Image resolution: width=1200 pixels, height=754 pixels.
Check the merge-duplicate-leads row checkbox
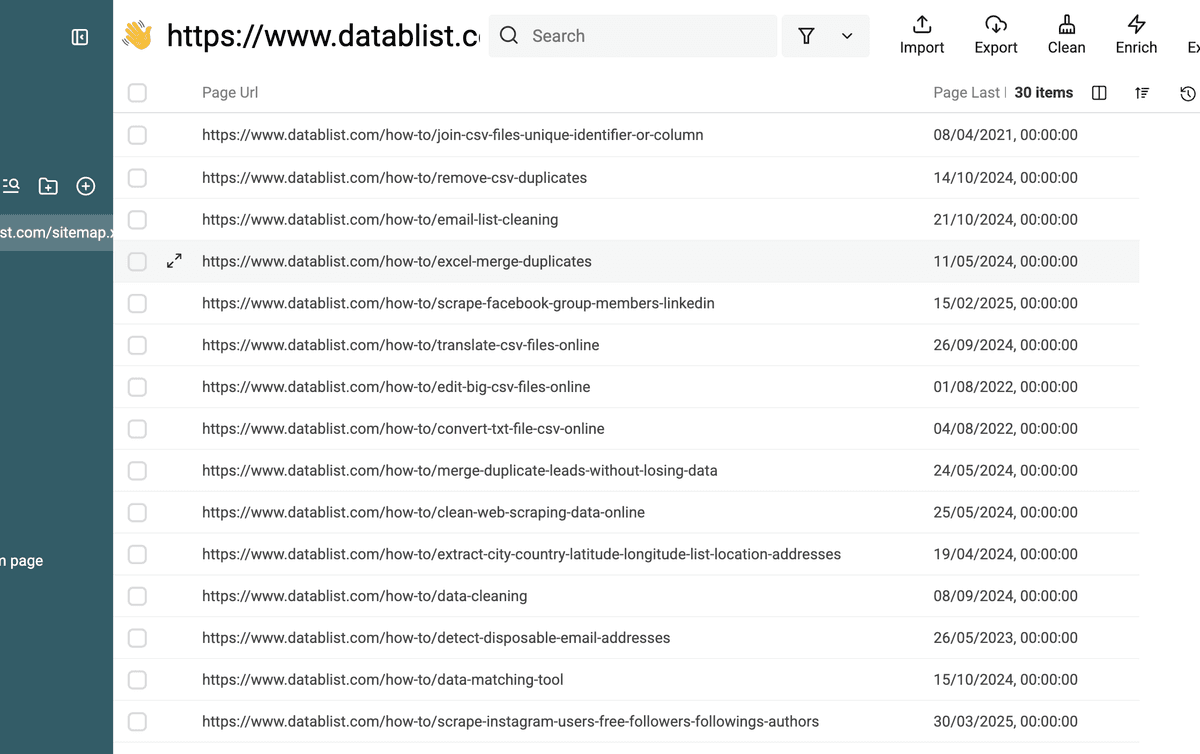click(x=137, y=471)
